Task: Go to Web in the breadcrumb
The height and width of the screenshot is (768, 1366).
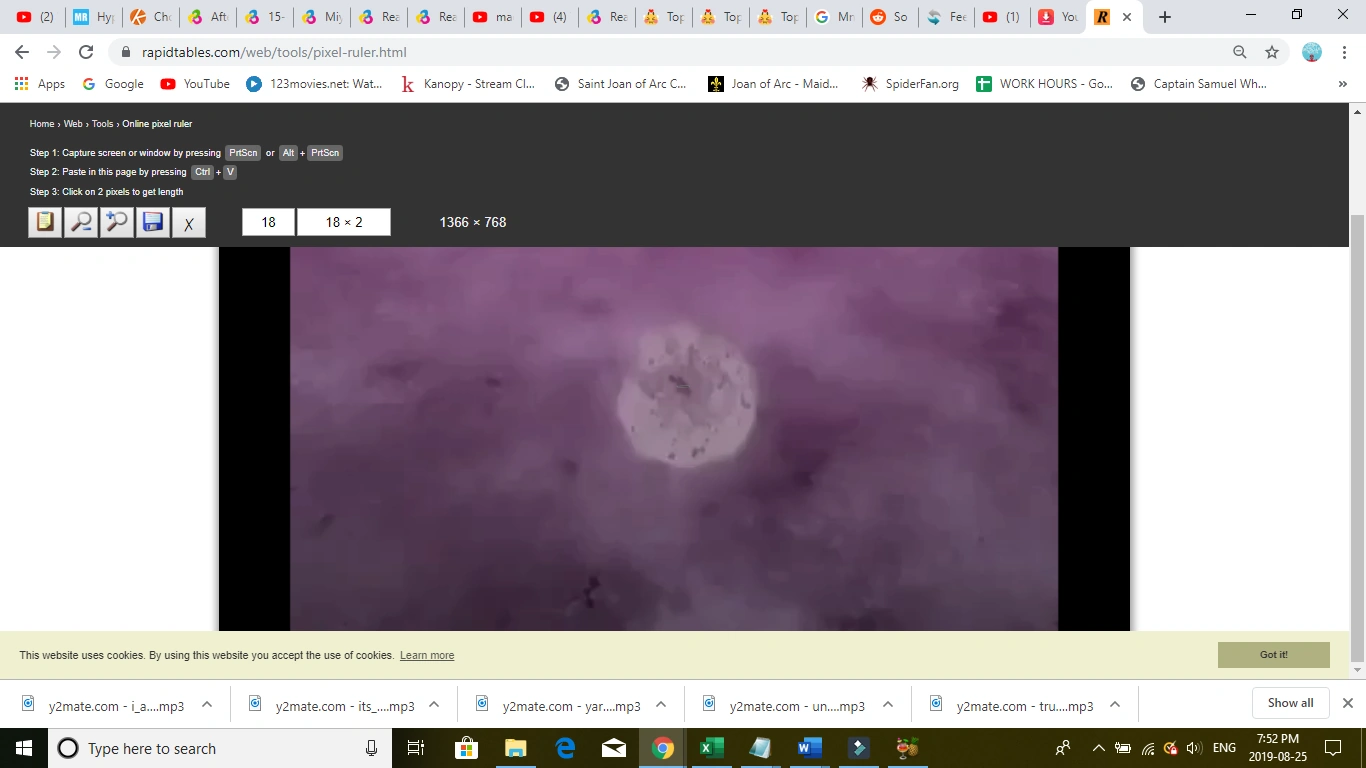Action: 73,124
